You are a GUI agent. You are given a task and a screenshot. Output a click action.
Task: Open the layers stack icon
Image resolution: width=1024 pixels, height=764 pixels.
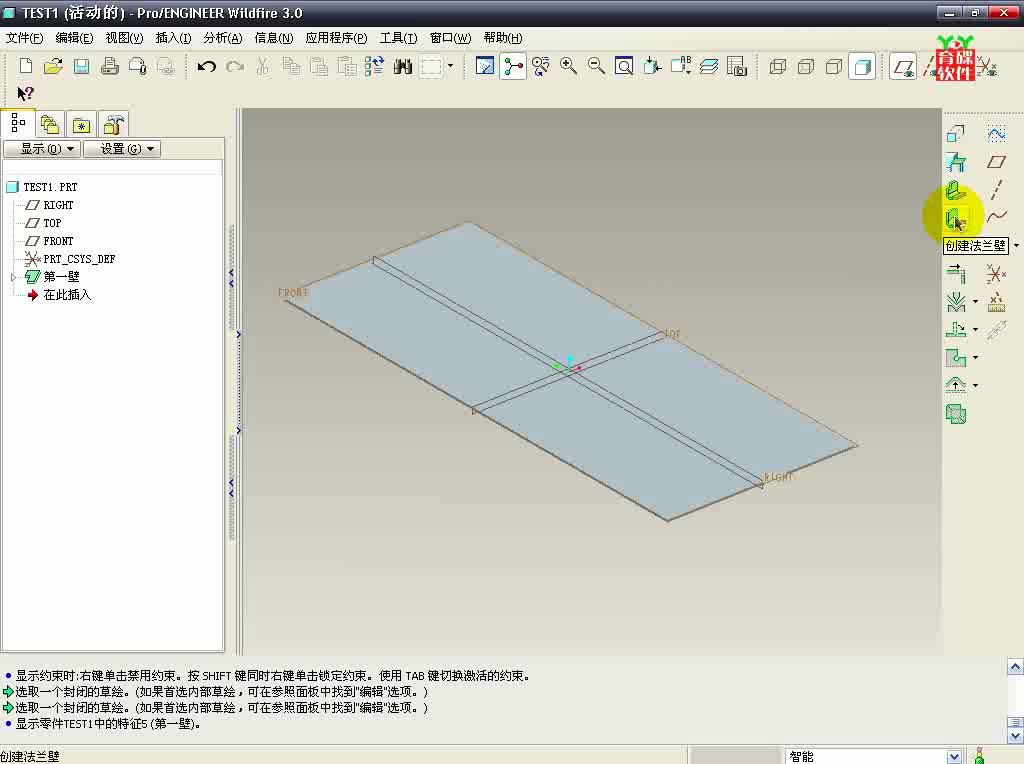tap(709, 66)
